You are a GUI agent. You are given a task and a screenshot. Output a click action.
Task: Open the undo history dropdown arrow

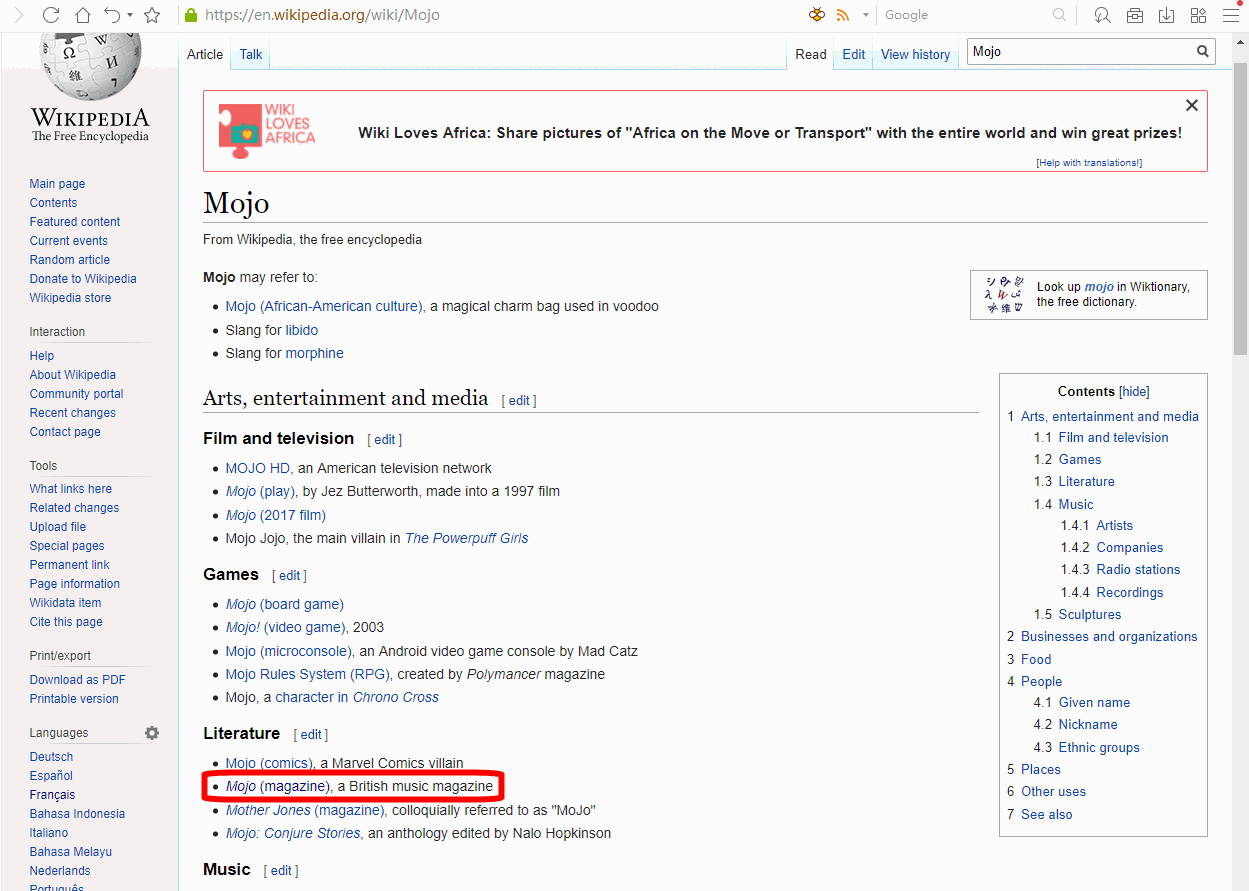click(130, 16)
